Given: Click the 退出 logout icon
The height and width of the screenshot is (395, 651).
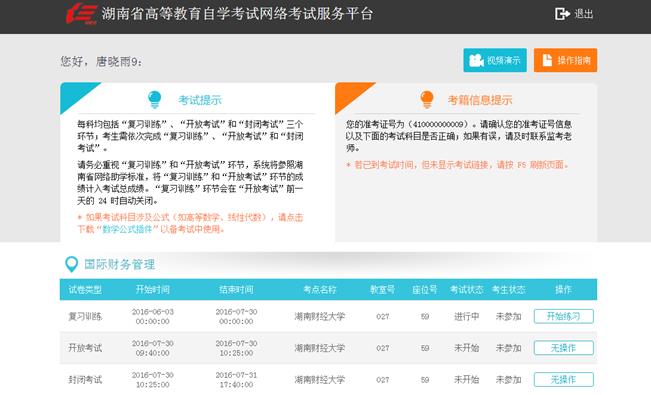Looking at the screenshot, I should point(562,14).
